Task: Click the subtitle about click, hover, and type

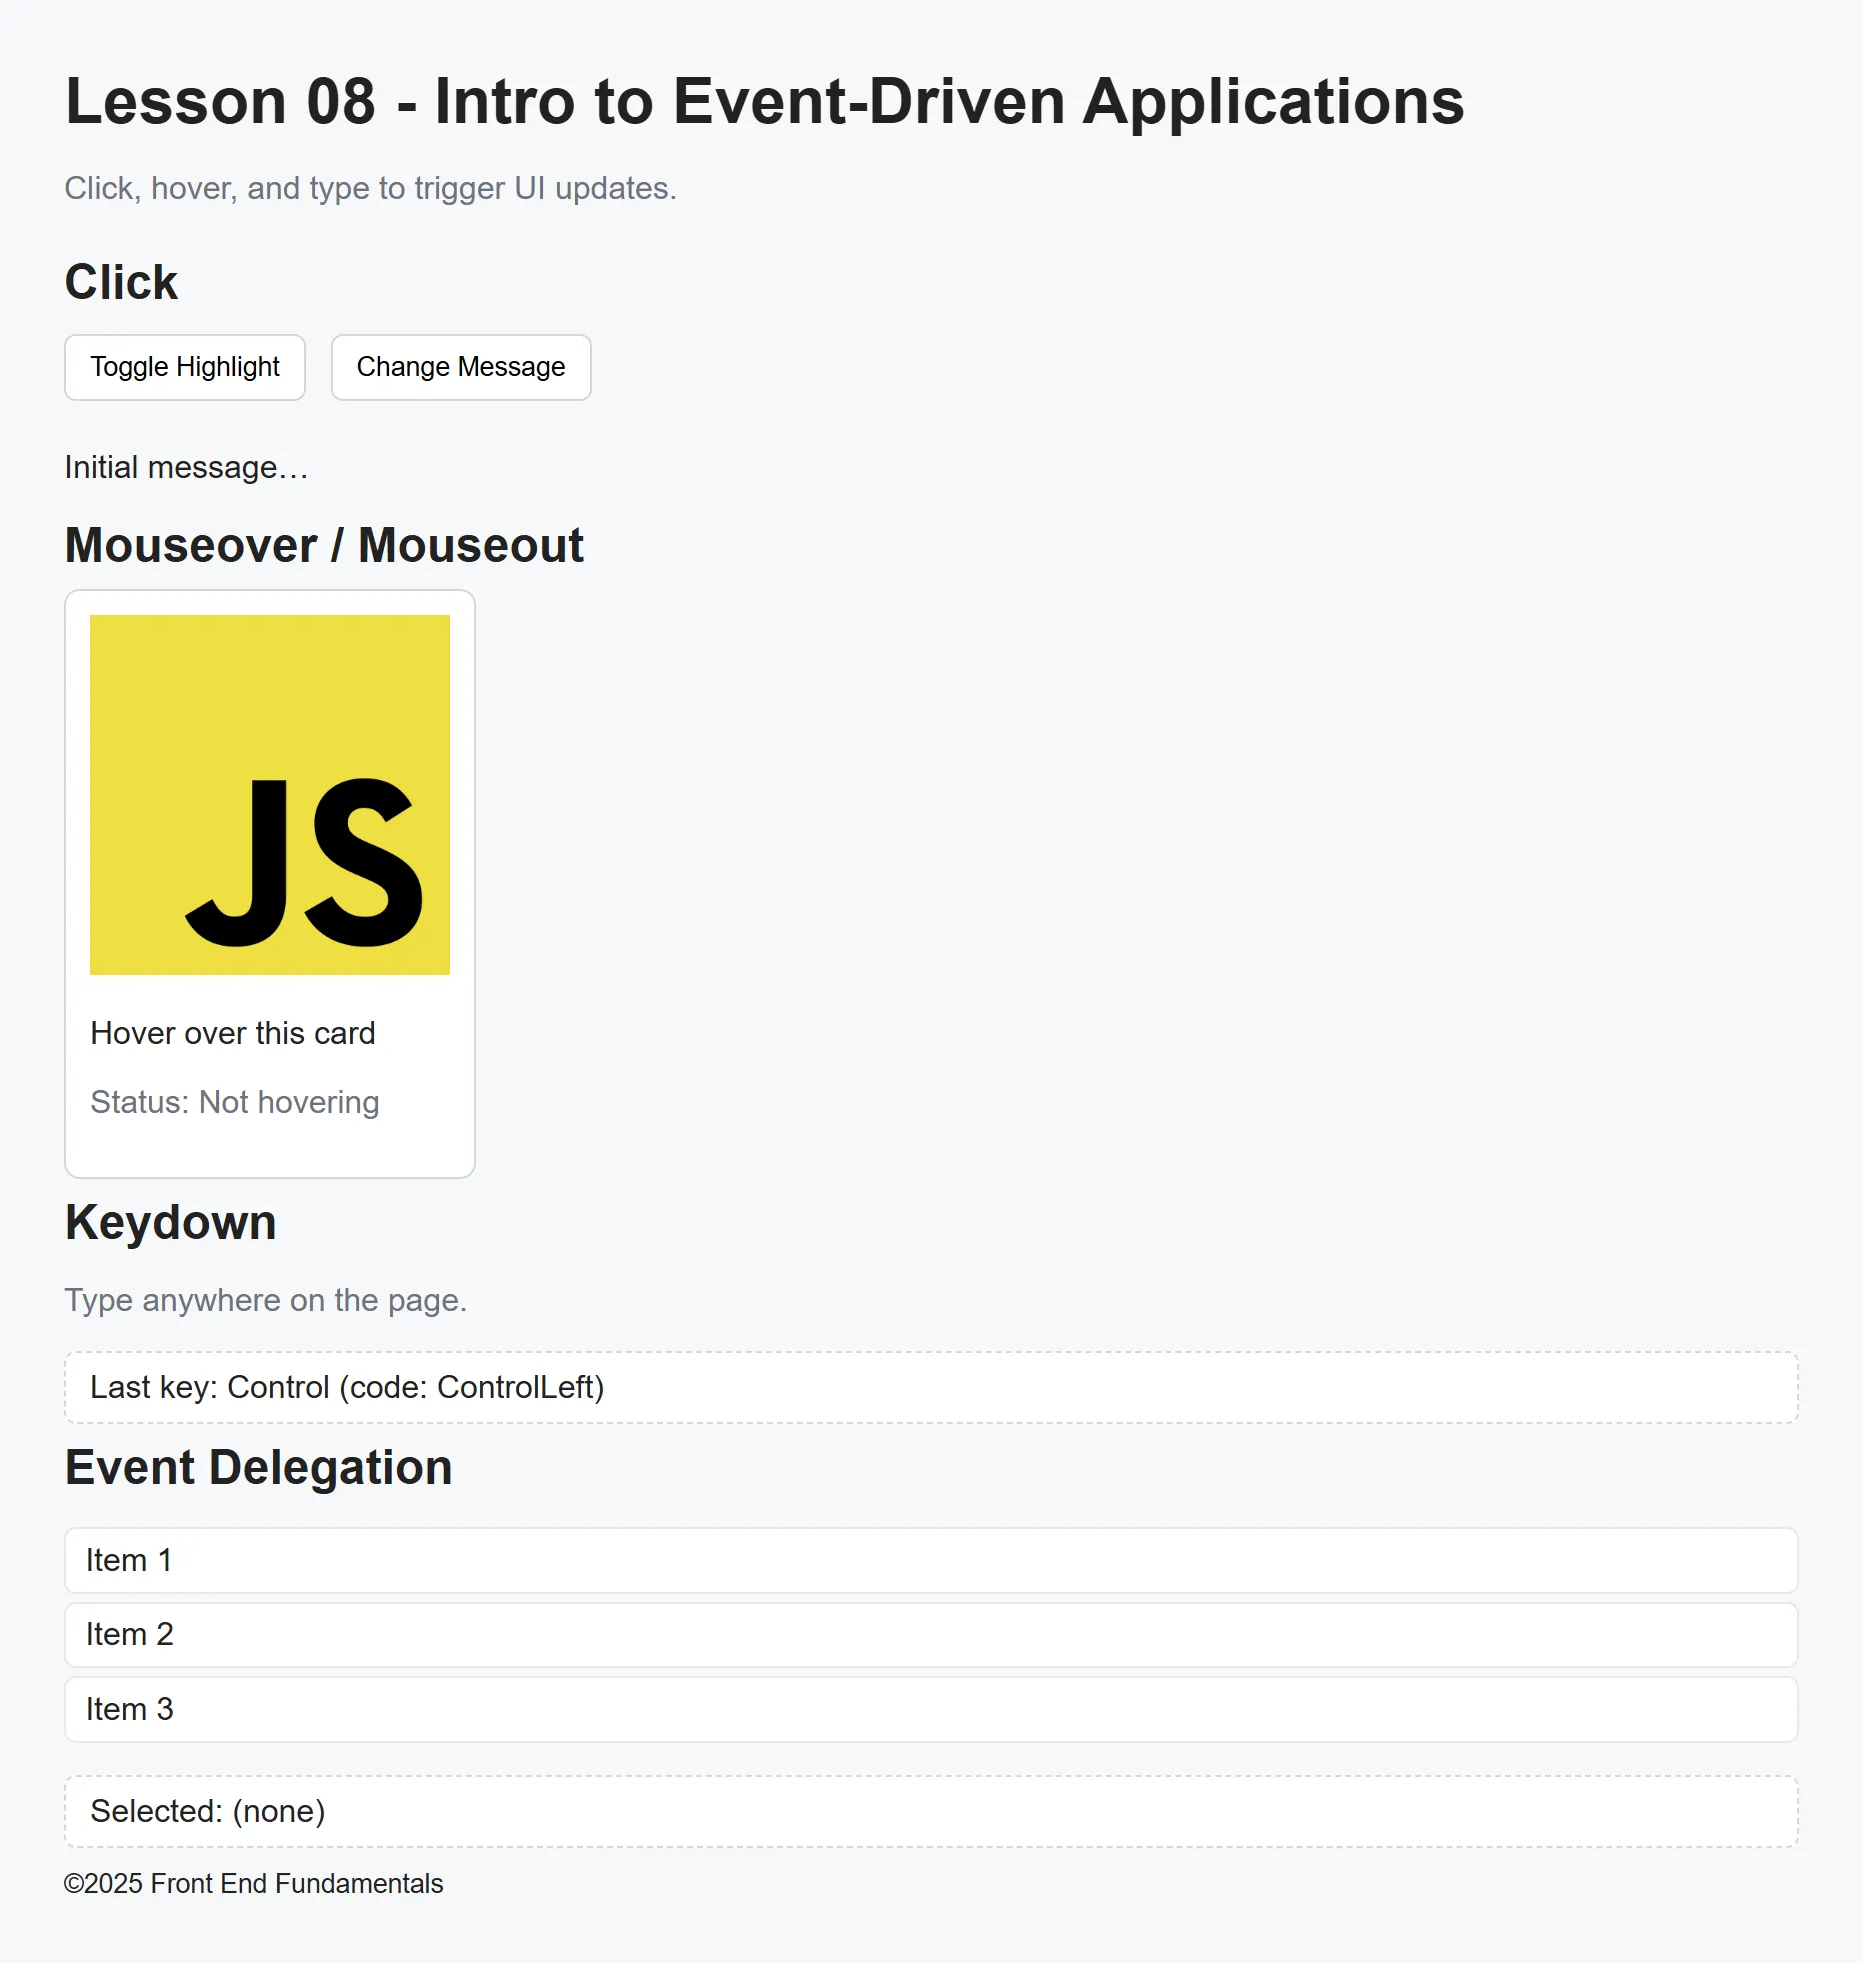Action: (x=371, y=187)
